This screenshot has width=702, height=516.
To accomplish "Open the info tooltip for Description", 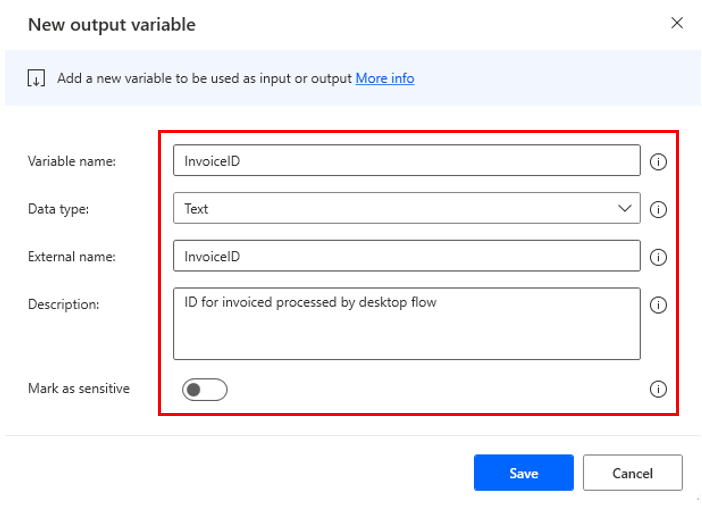I will point(658,305).
